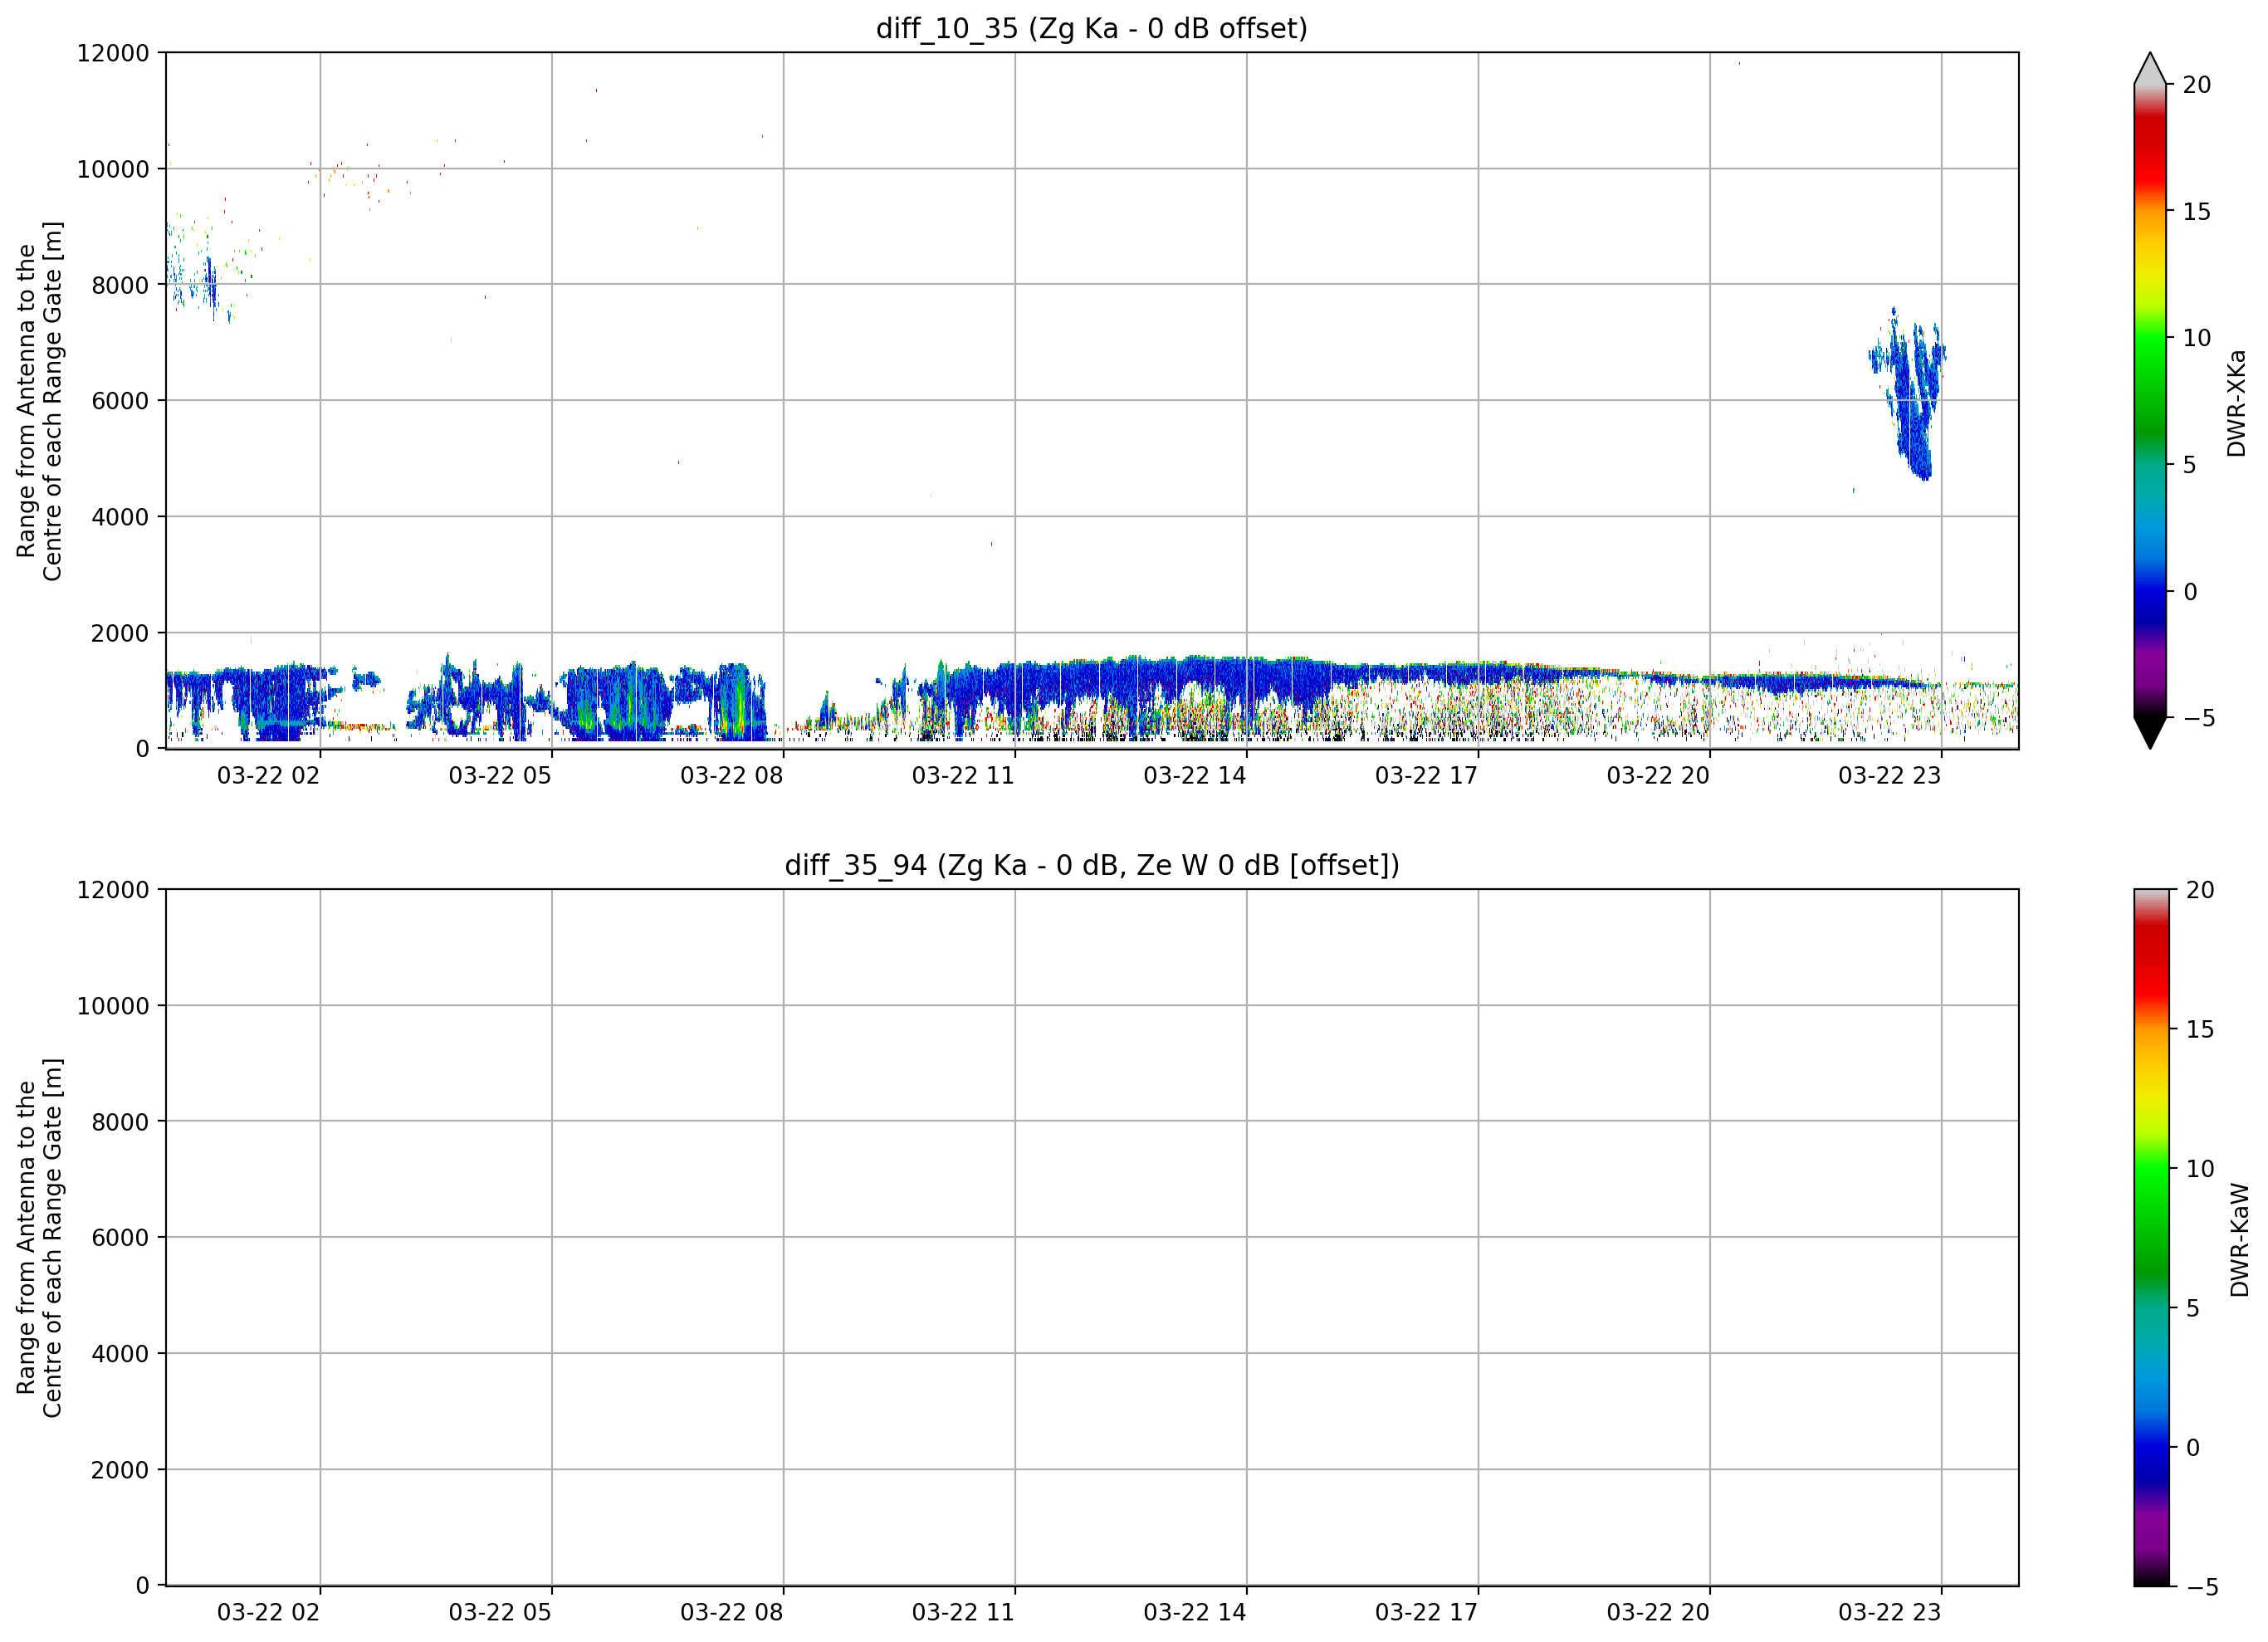Click y tick '12000' on the diff_10_35 plot
Image resolution: width=2268 pixels, height=1642 pixels.
(x=113, y=53)
